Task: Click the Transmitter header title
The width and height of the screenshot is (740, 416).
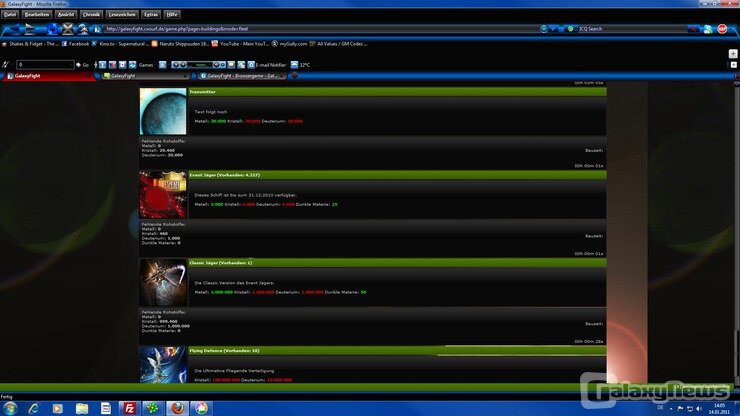Action: coord(202,92)
